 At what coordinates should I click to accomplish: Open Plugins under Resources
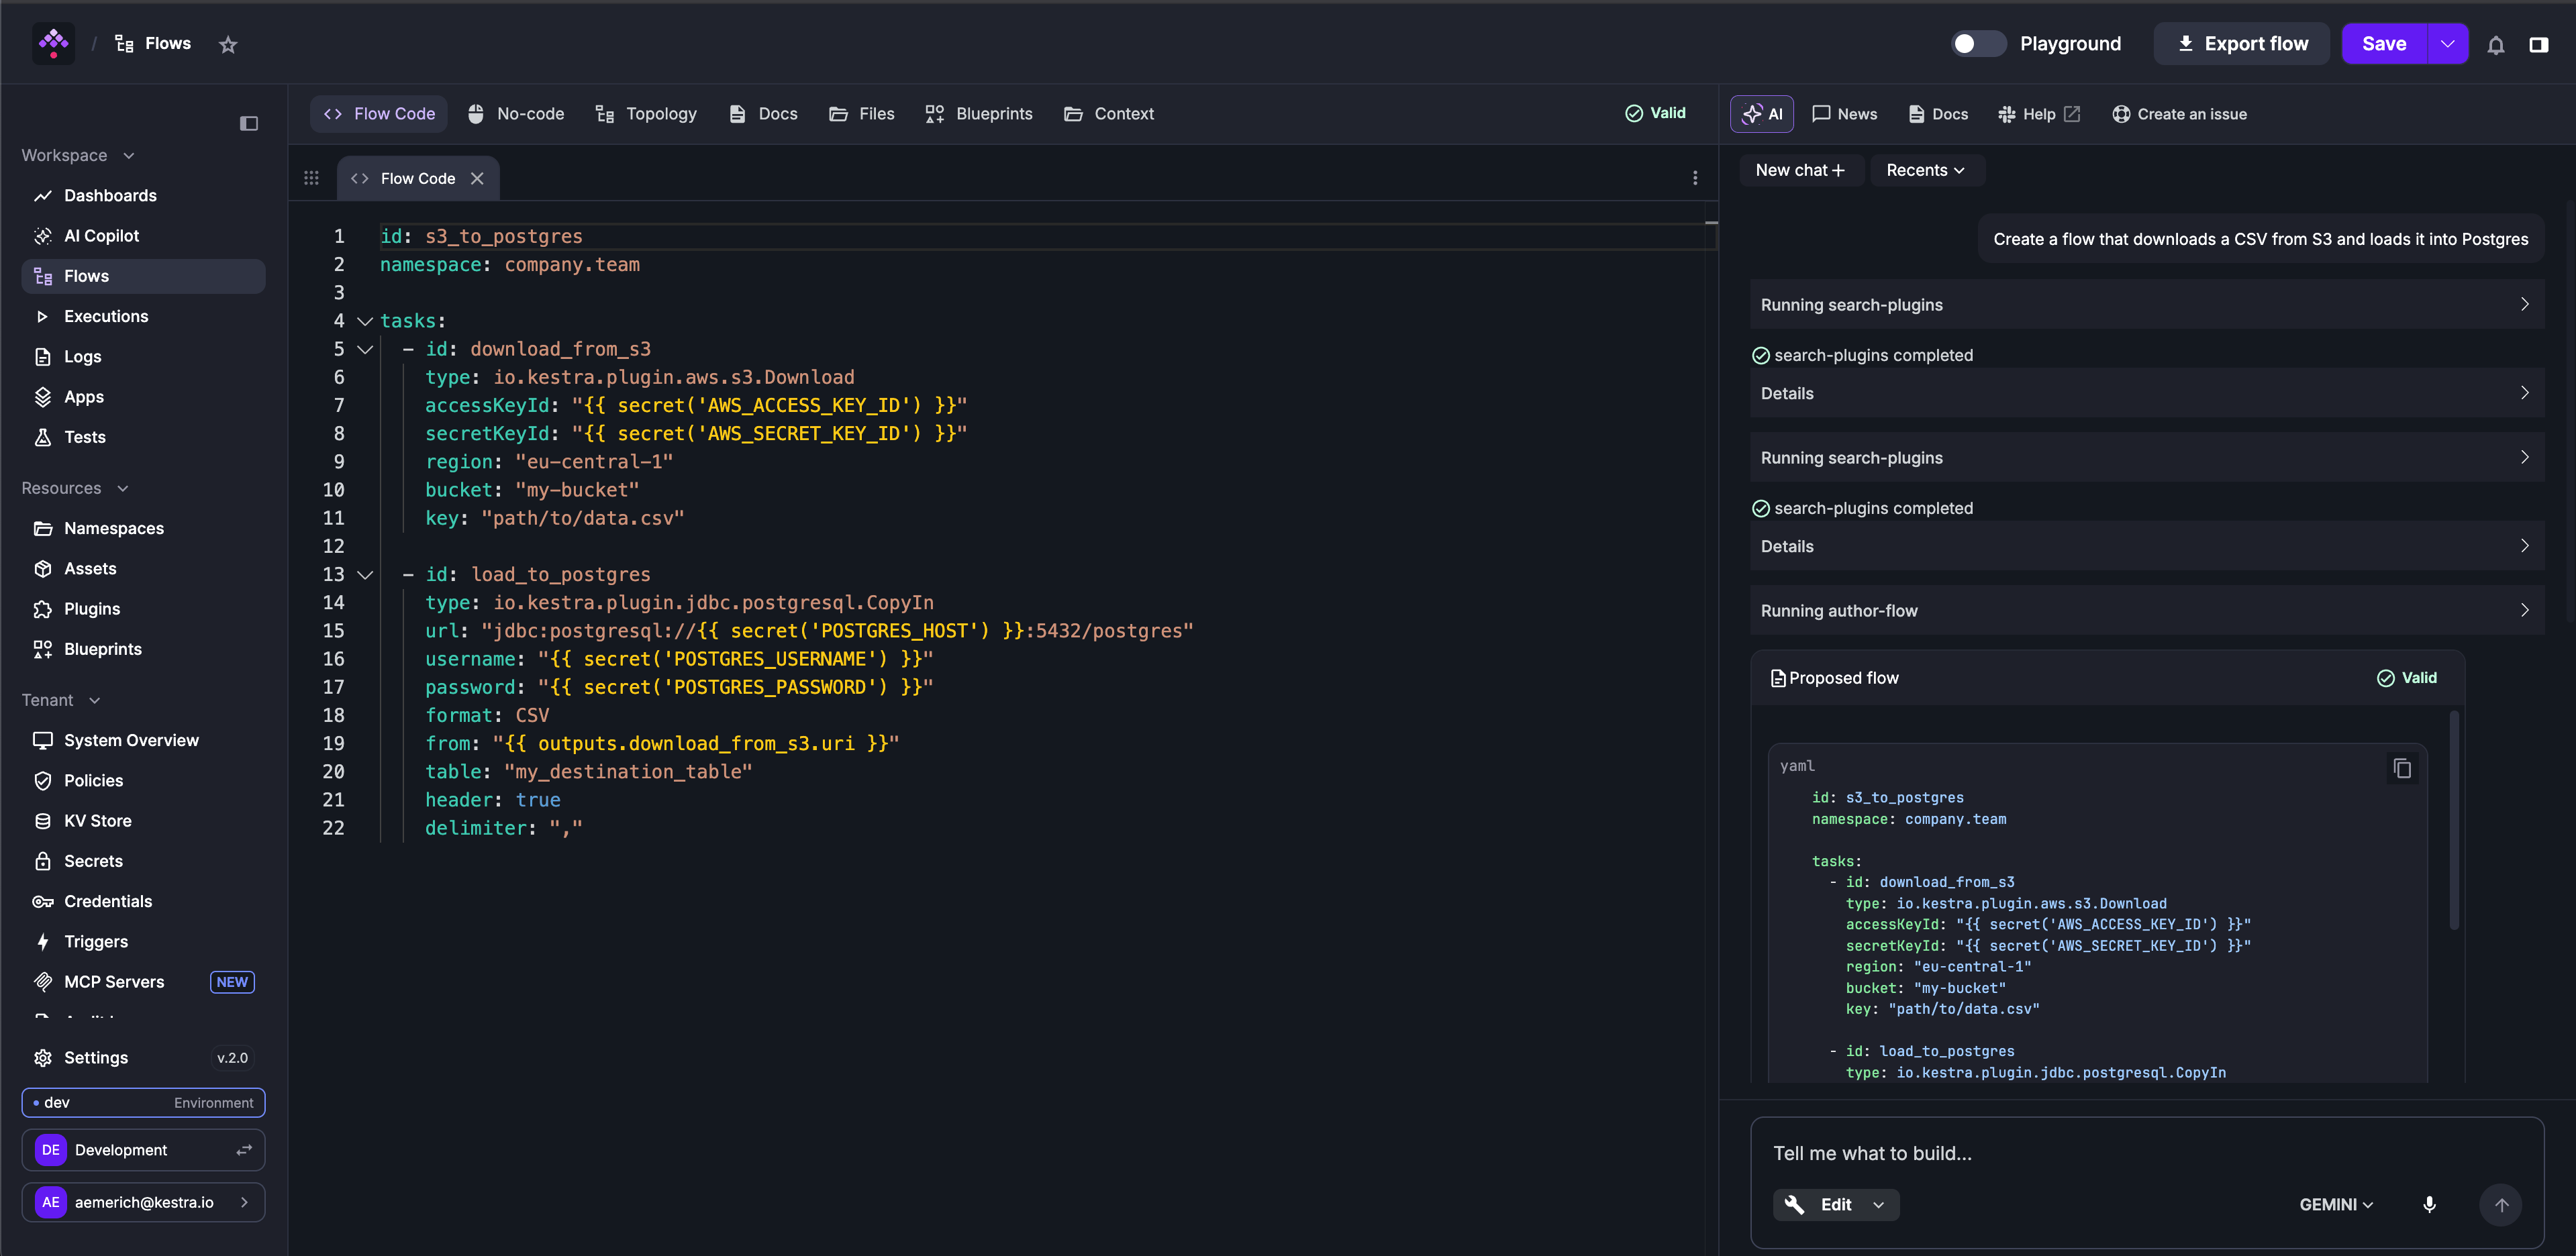[x=143, y=608]
